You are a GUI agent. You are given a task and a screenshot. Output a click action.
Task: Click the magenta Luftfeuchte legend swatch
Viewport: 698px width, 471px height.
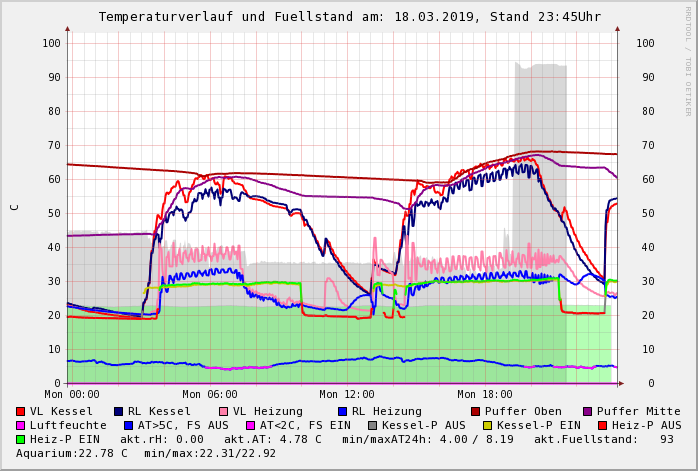tap(21, 425)
